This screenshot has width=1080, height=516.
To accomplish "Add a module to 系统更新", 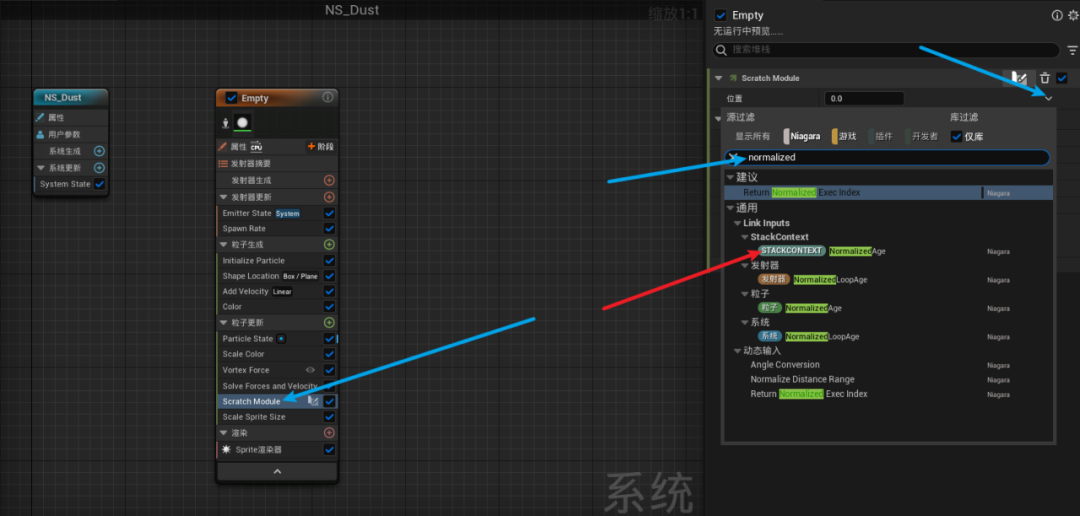I will coord(99,167).
